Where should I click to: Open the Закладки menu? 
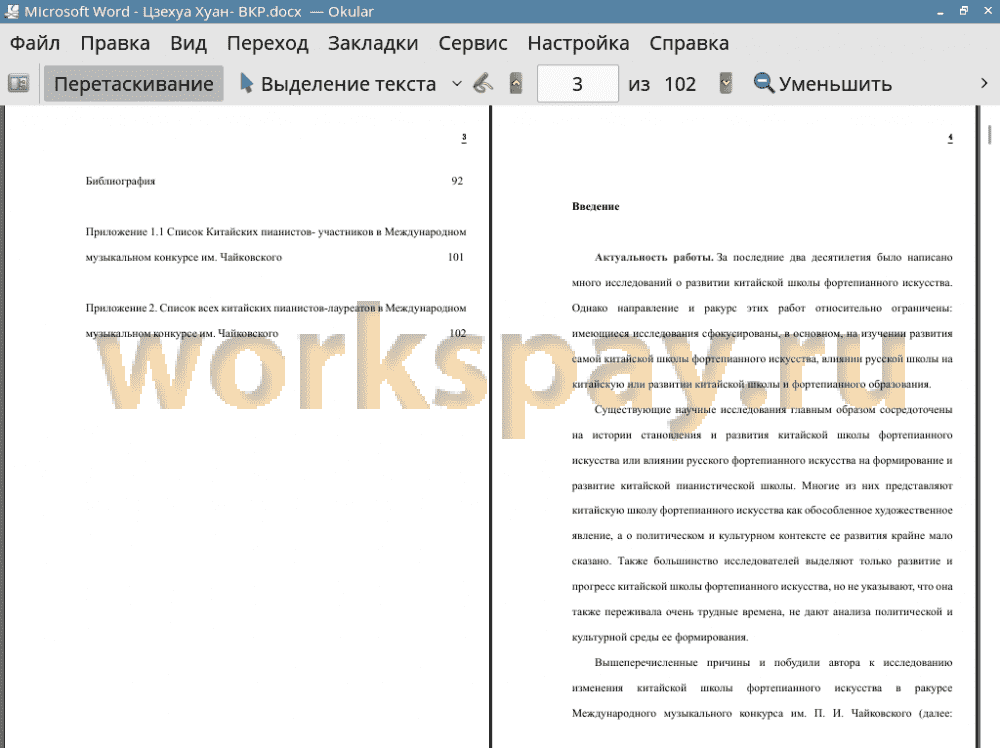(373, 43)
